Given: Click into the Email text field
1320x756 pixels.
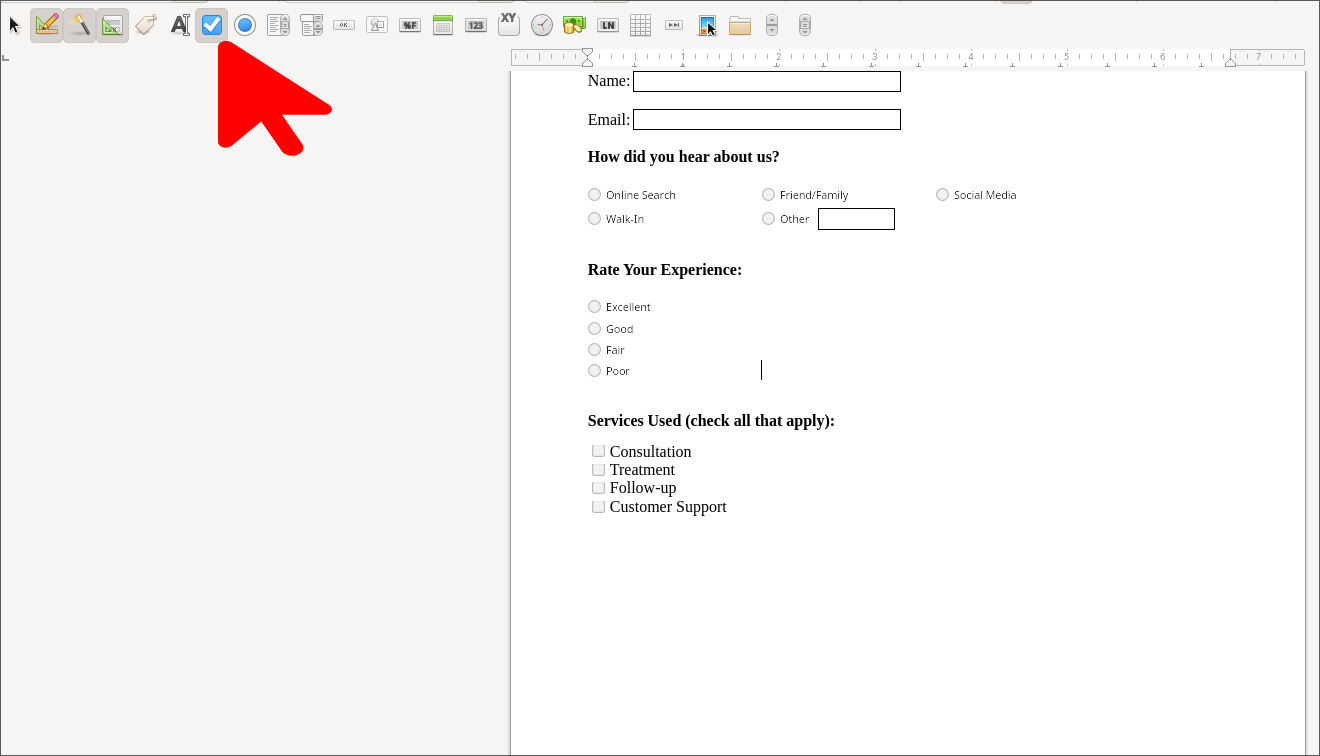Looking at the screenshot, I should pyautogui.click(x=767, y=120).
